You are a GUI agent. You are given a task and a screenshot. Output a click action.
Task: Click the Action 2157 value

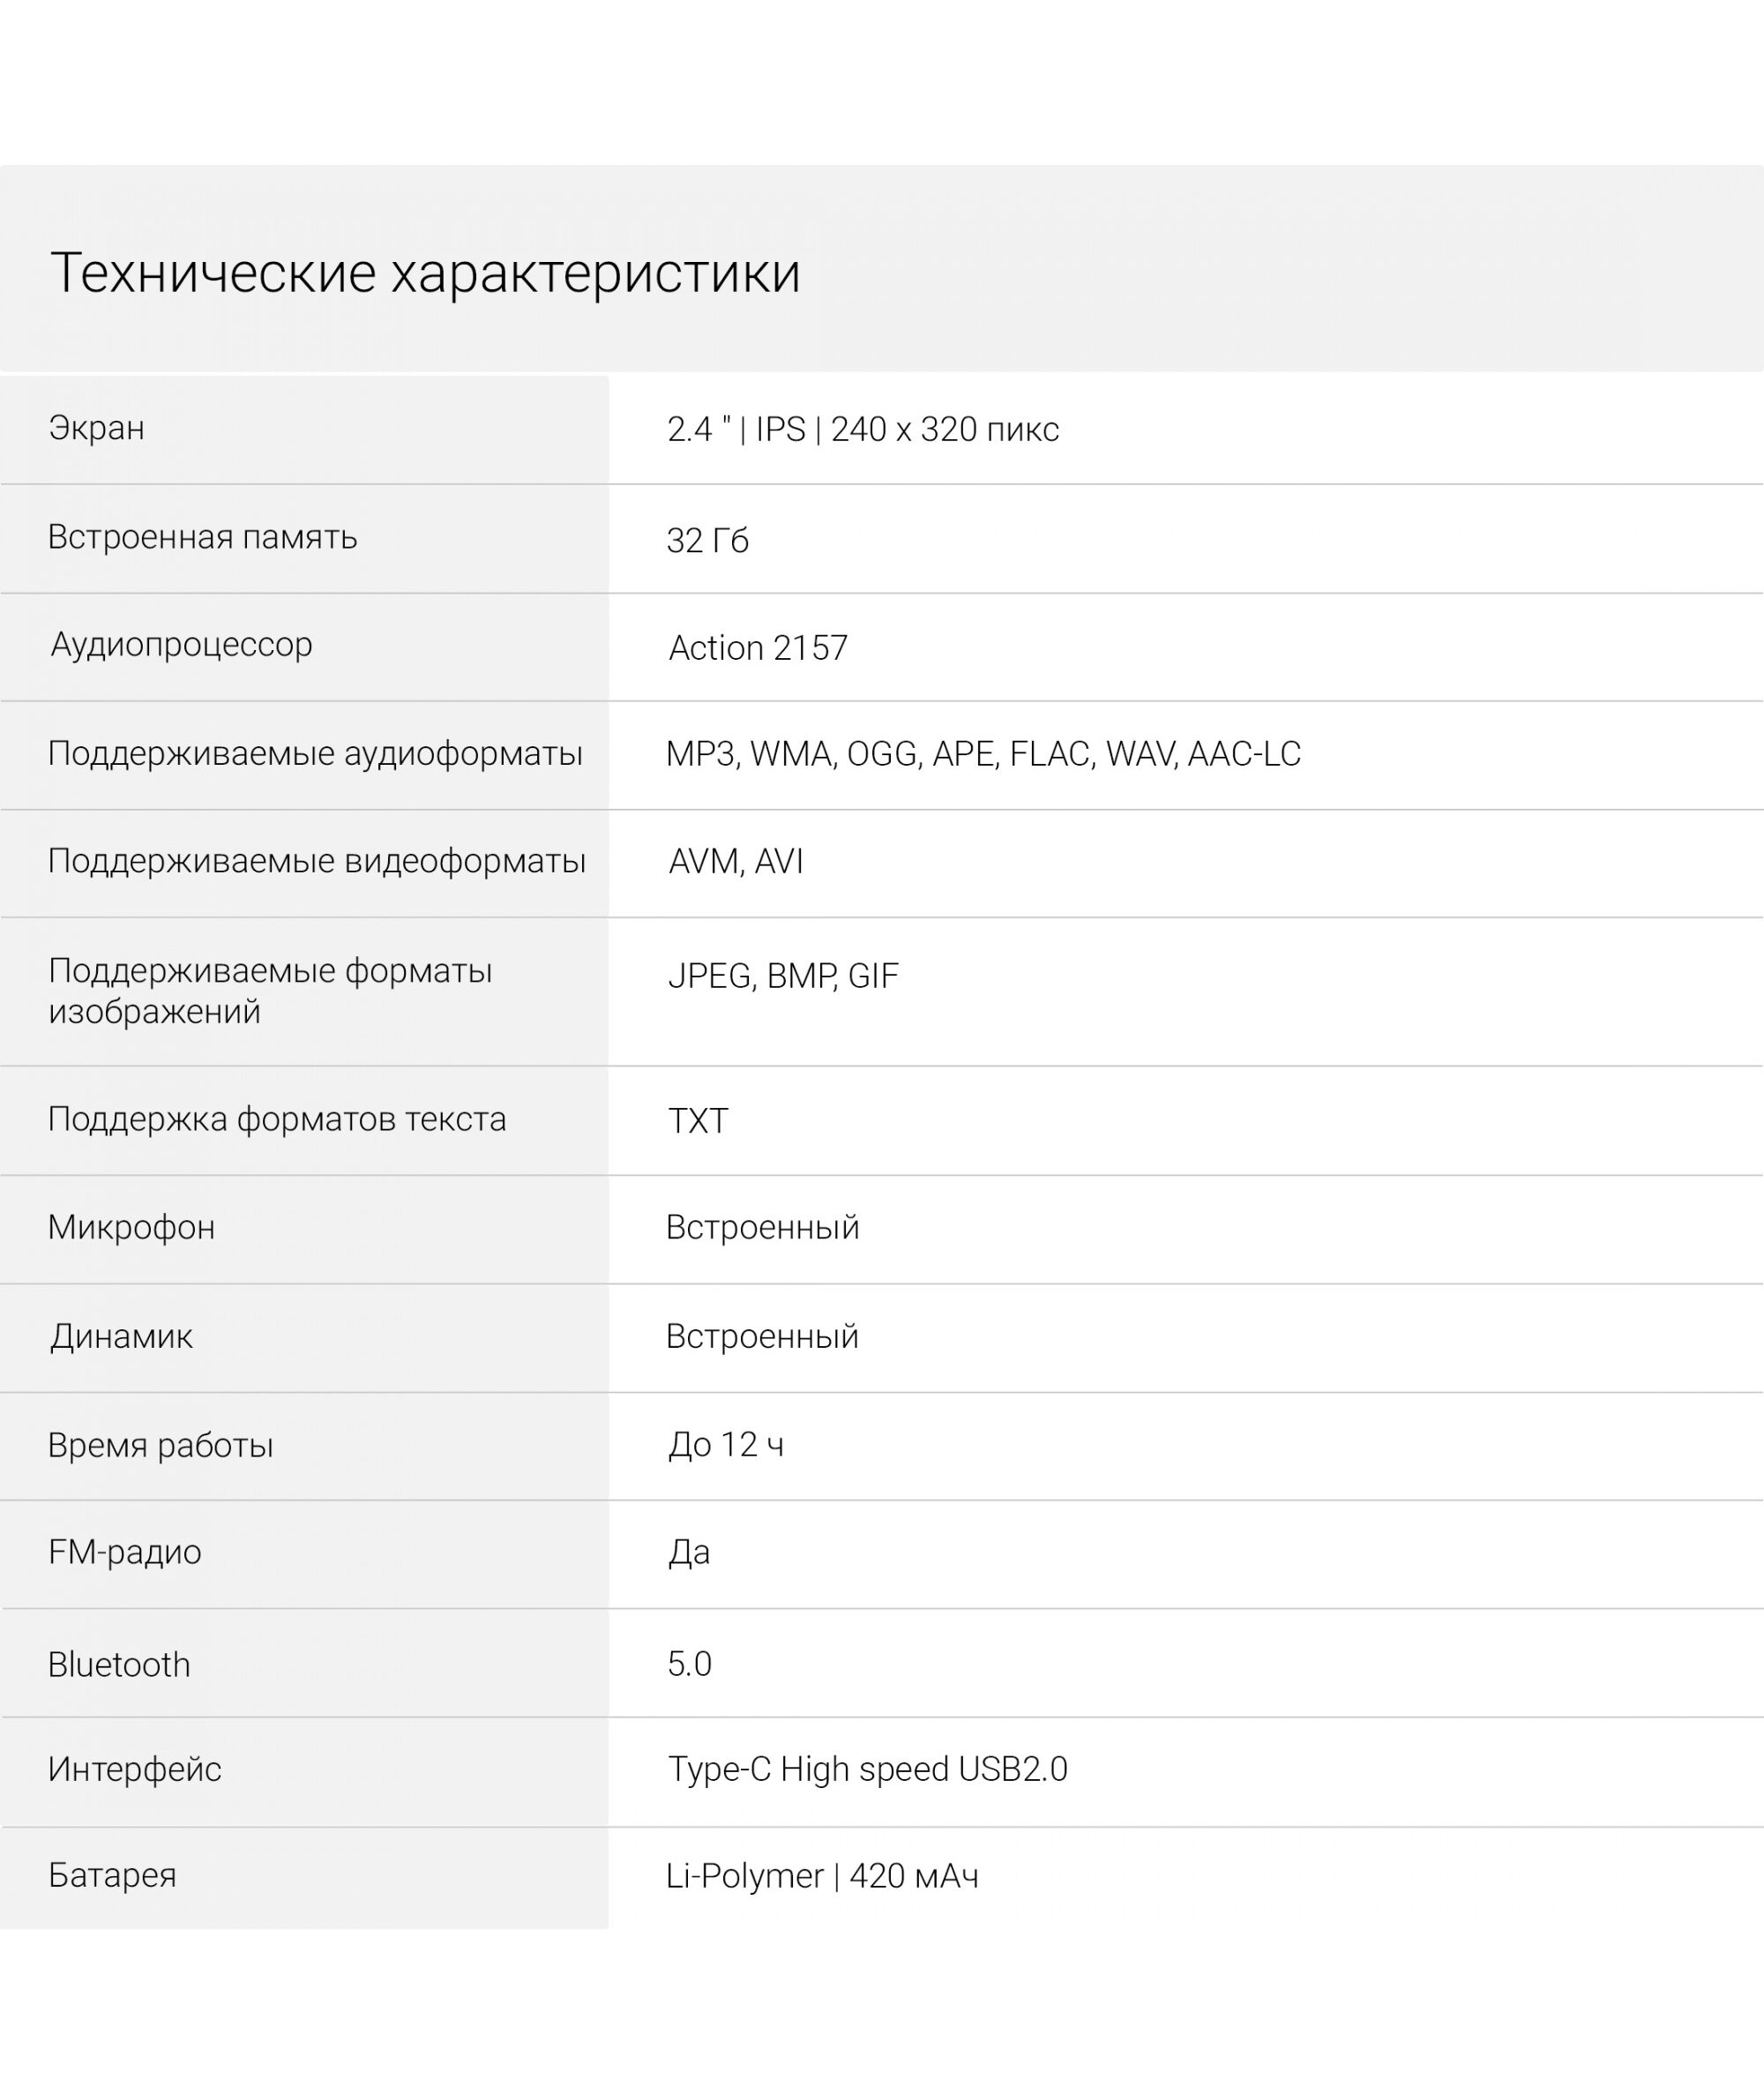757,648
